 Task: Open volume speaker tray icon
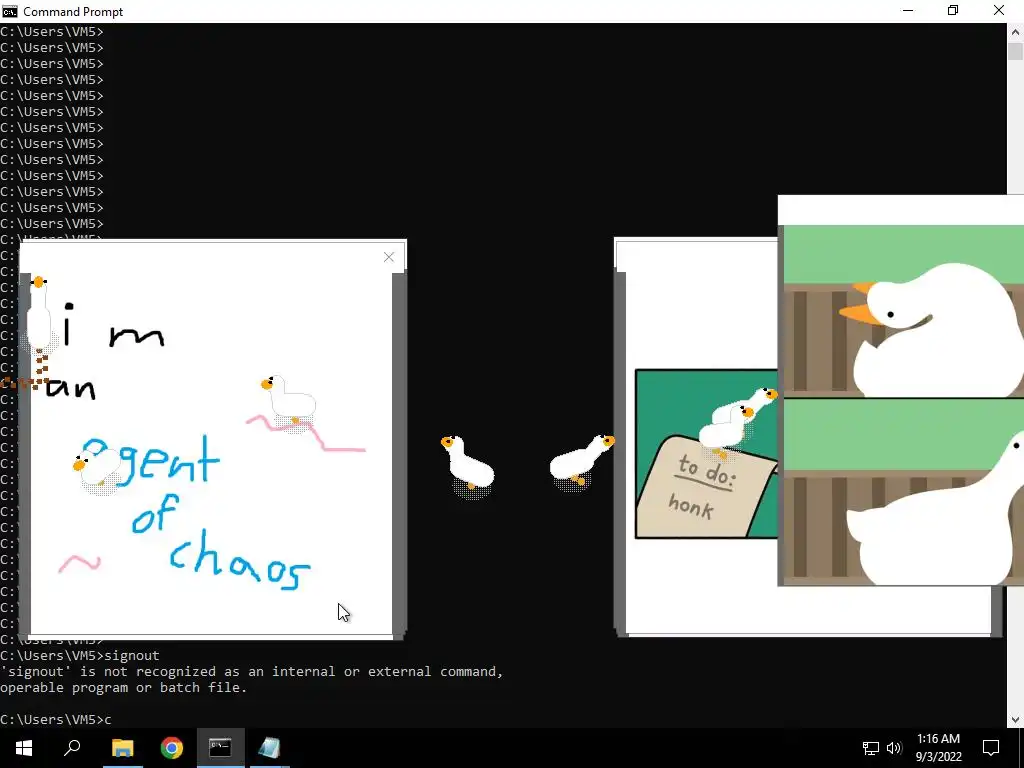click(894, 748)
